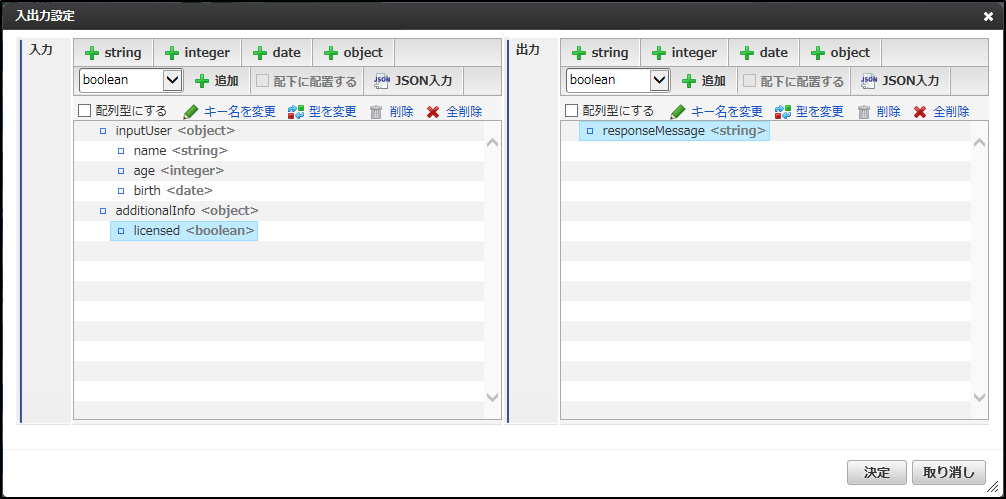1006x499 pixels.
Task: Select the birth <date> node
Action: (164, 190)
